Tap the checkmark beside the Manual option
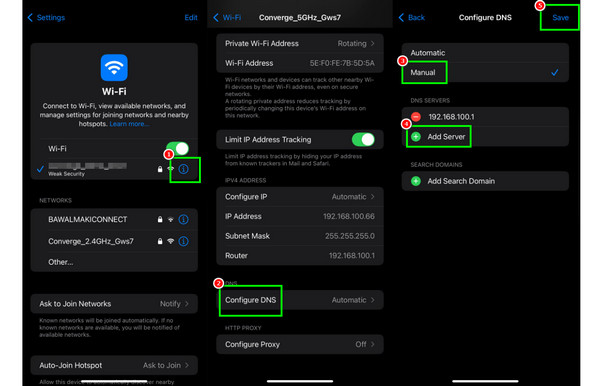 [x=554, y=72]
